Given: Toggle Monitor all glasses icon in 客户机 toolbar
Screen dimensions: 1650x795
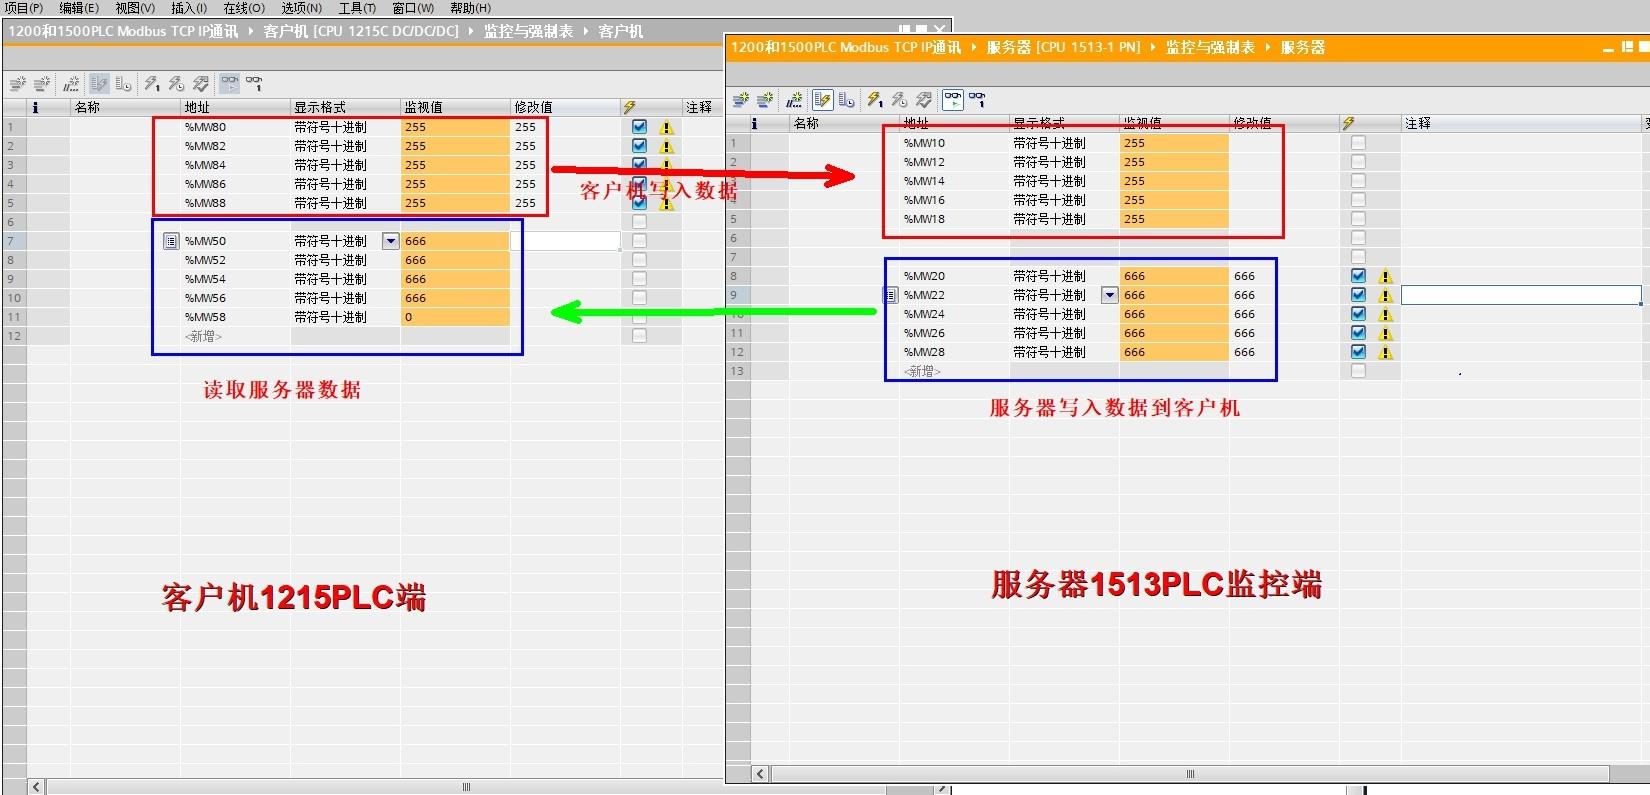Looking at the screenshot, I should coord(230,84).
